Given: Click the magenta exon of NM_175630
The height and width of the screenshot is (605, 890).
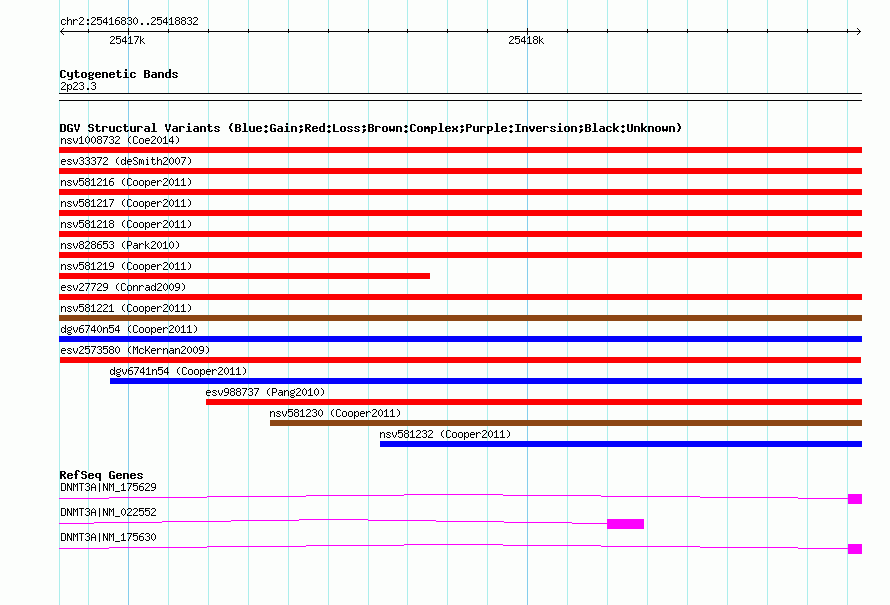Looking at the screenshot, I should tap(855, 549).
